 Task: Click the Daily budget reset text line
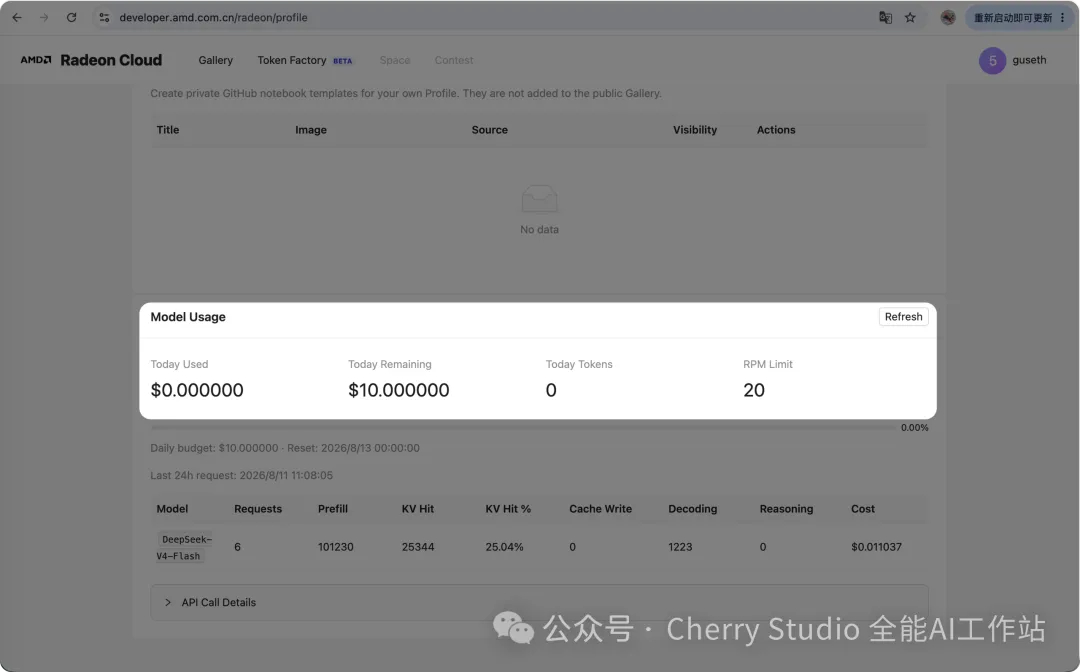pyautogui.click(x=285, y=448)
